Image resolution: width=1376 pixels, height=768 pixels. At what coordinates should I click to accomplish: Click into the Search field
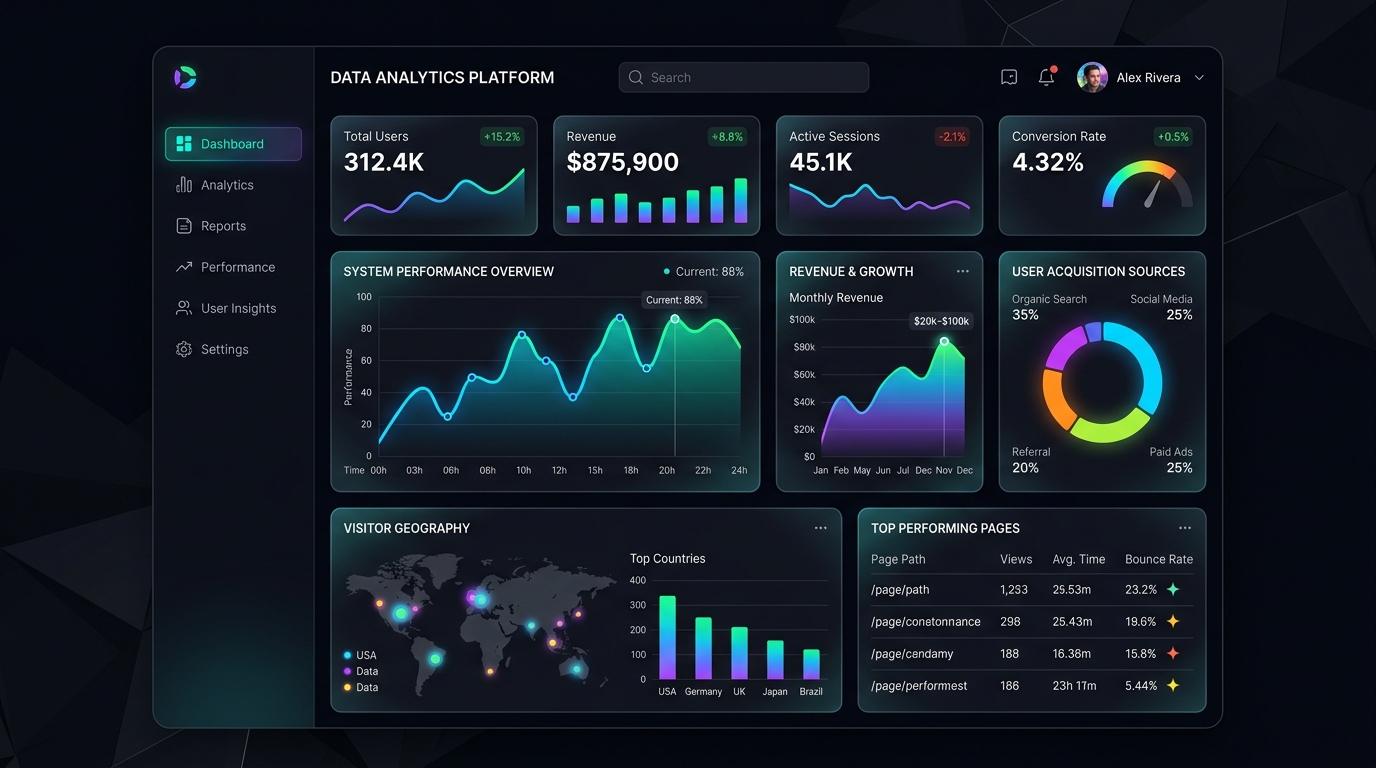click(744, 77)
